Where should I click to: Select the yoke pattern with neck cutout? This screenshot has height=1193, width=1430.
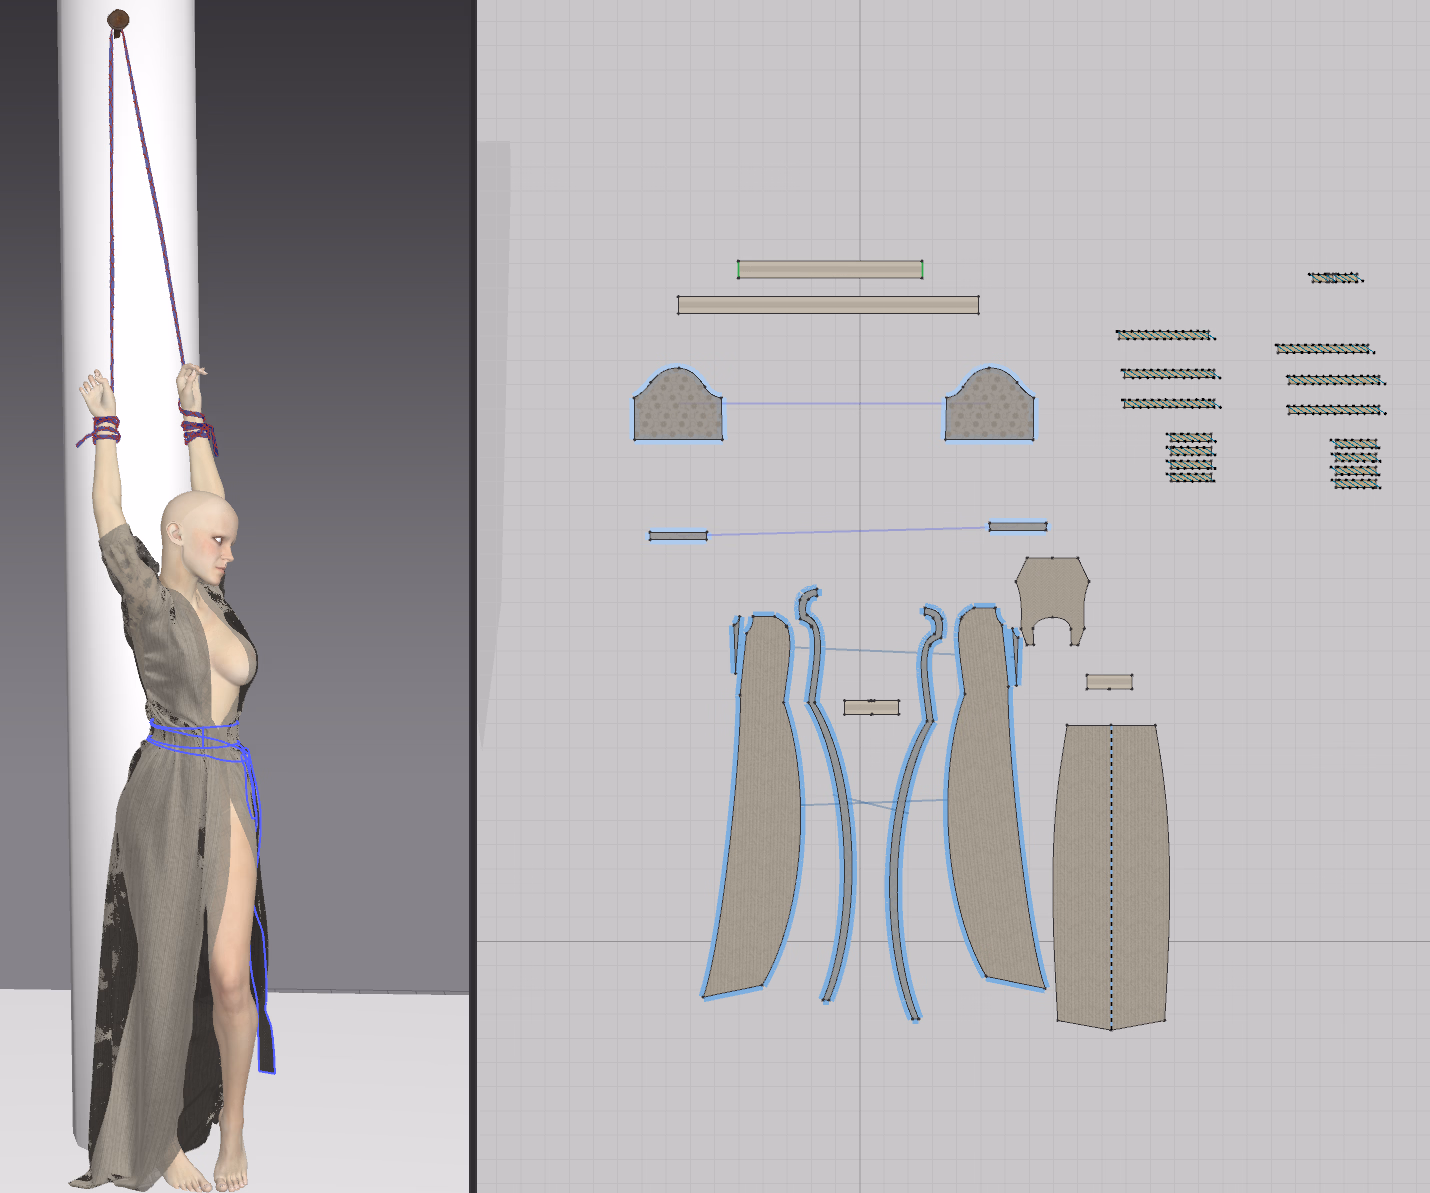point(1051,594)
